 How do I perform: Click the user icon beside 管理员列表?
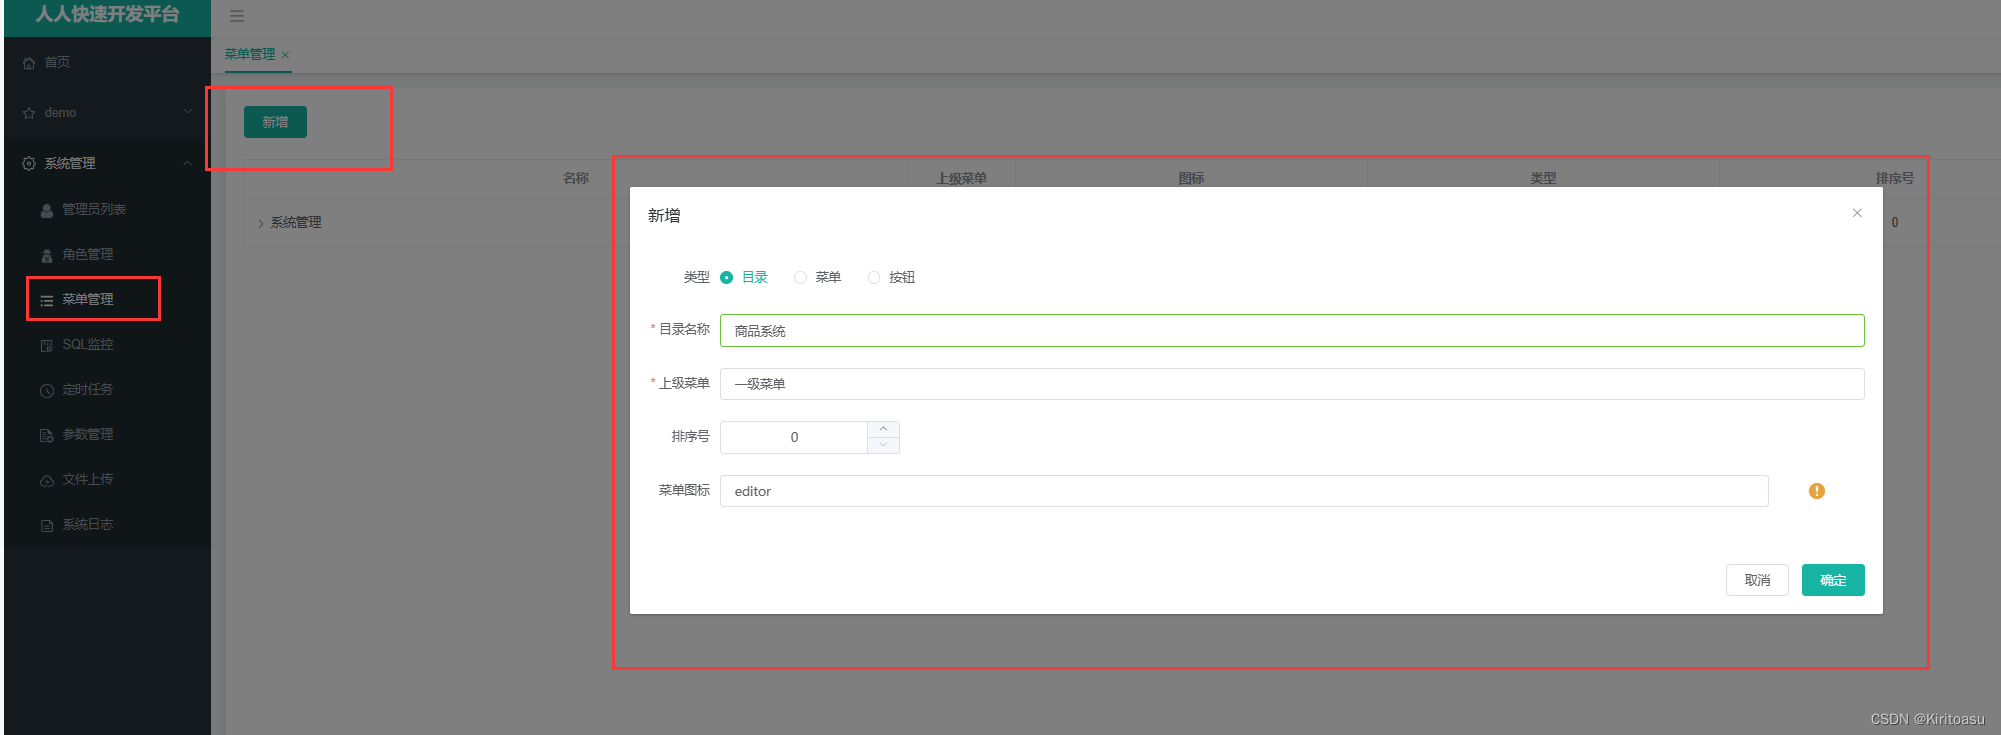click(x=47, y=210)
